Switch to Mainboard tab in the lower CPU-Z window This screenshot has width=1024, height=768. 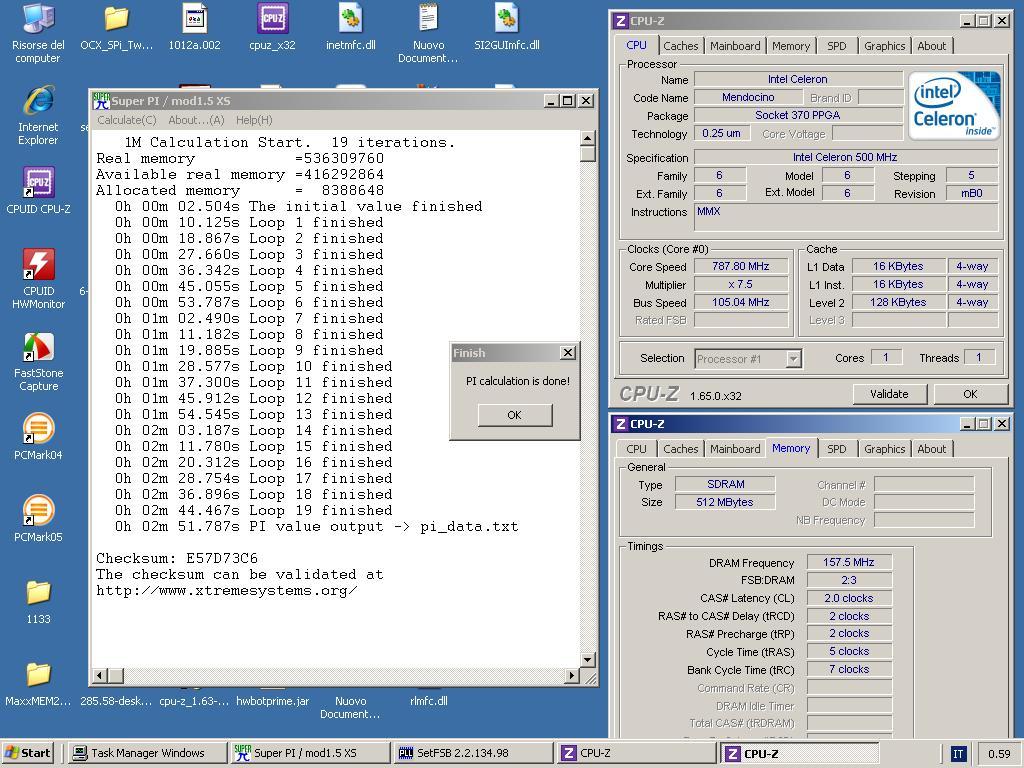point(735,449)
